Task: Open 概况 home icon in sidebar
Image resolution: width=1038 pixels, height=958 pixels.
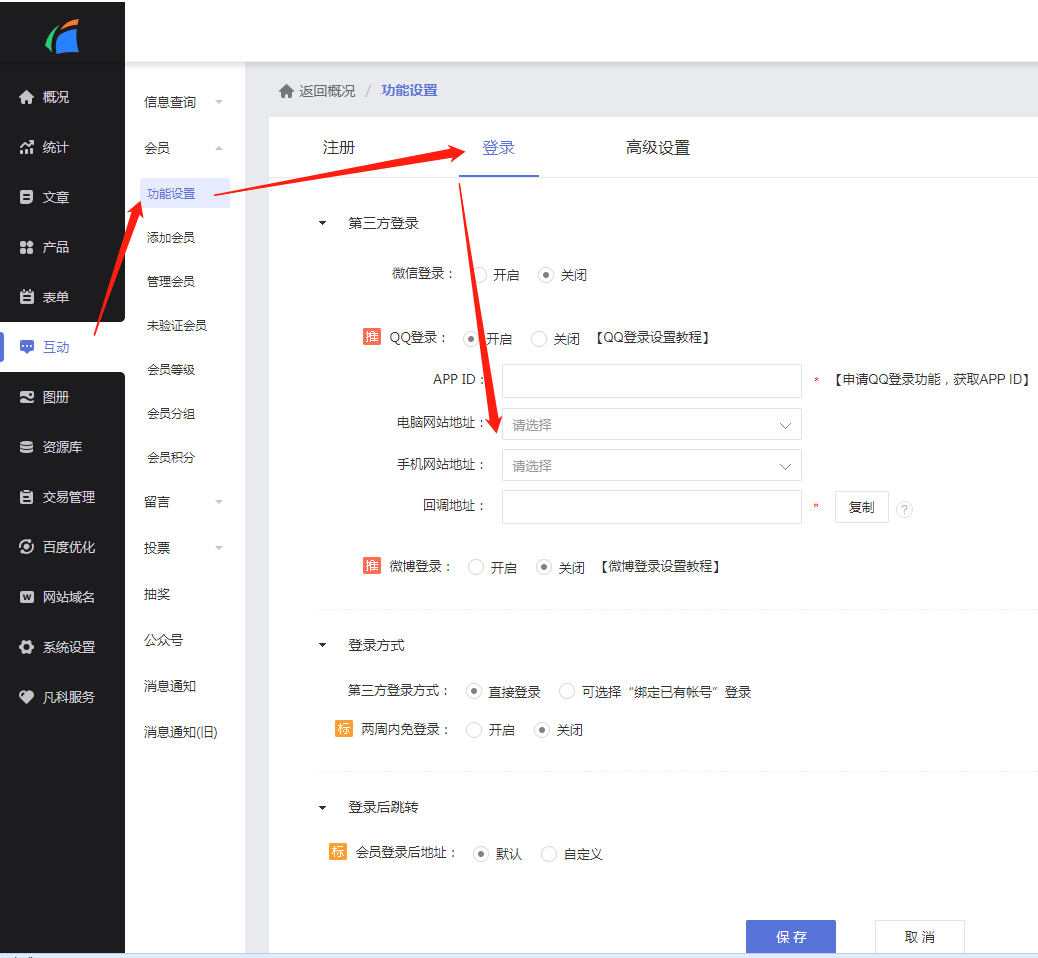Action: coord(26,97)
